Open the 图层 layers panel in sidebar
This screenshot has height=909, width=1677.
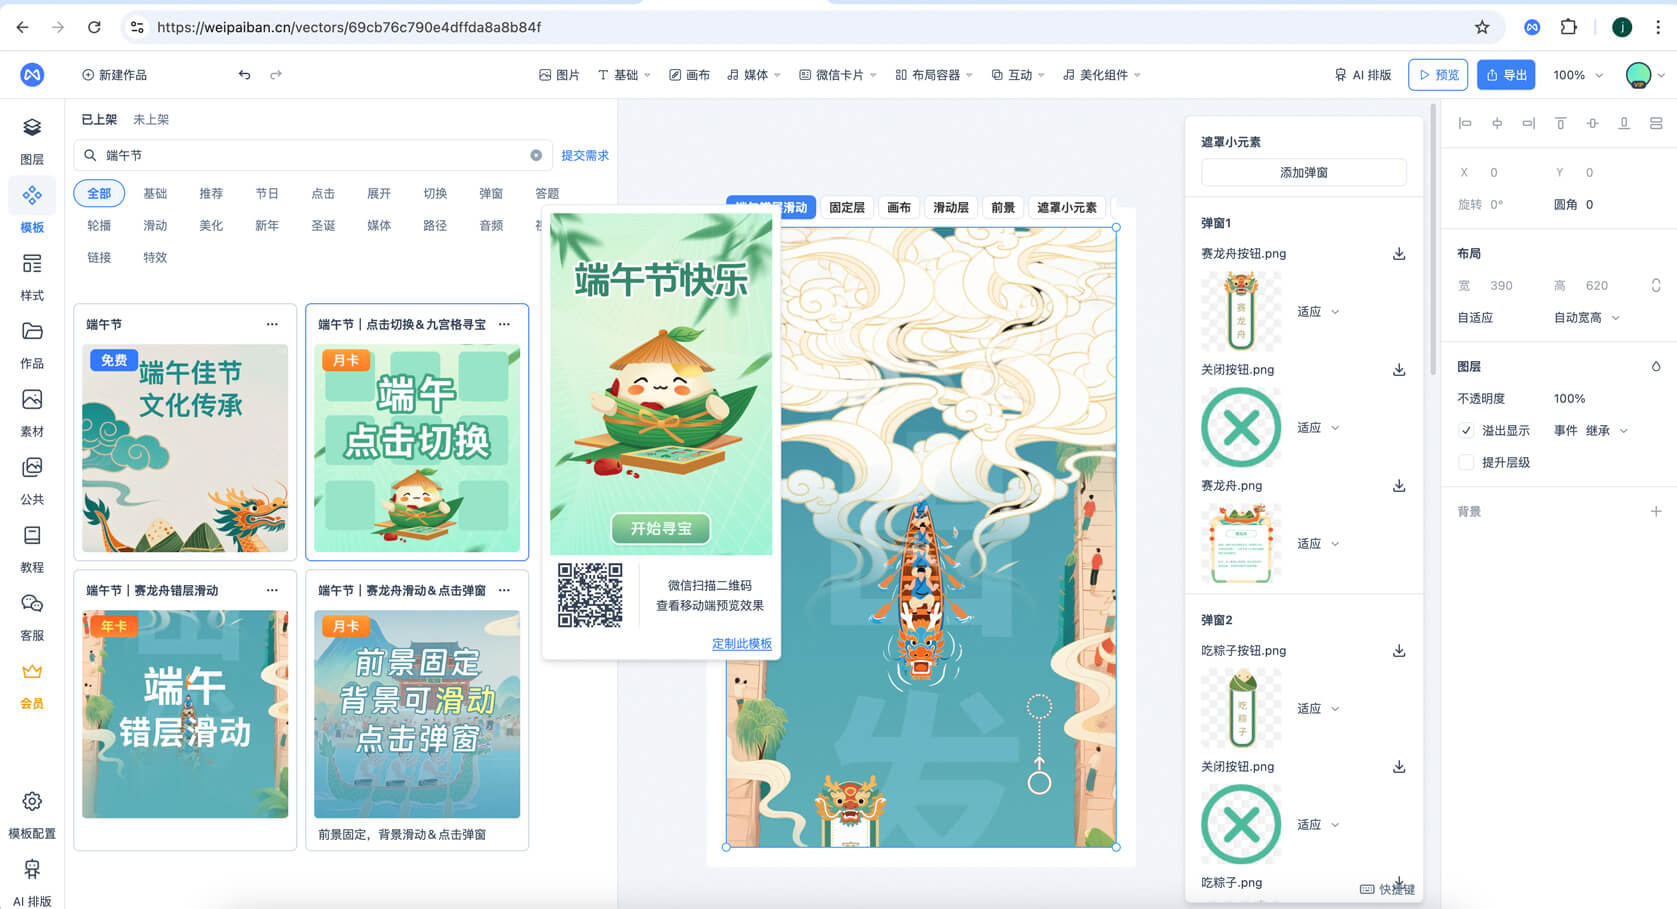(32, 139)
